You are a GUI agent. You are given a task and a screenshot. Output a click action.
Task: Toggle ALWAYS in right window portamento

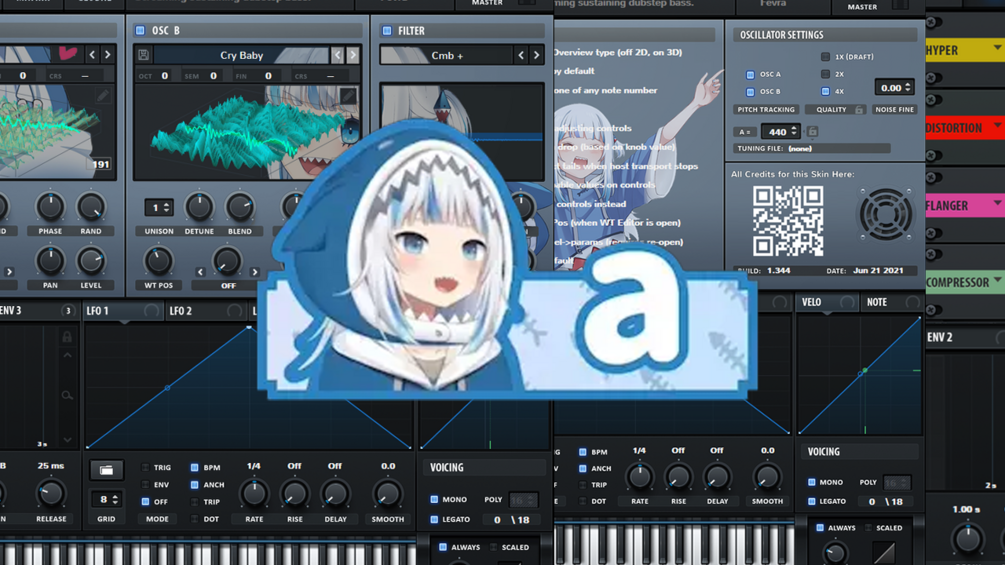click(820, 528)
